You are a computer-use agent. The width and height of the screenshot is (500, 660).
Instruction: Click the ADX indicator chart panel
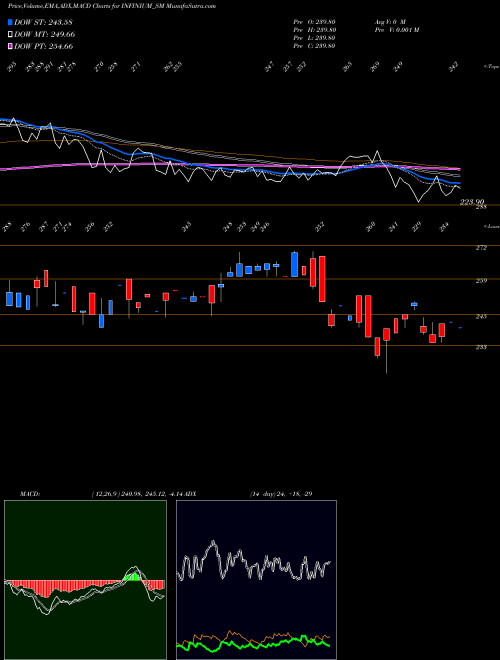click(x=256, y=580)
